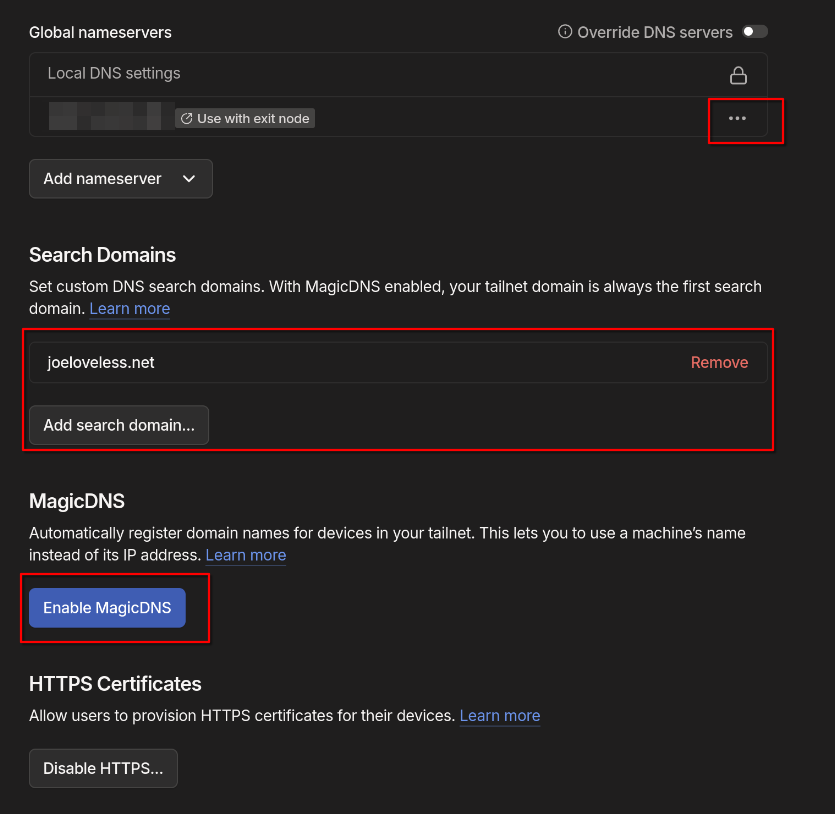Select the joeloveless.net domain entry text
This screenshot has width=835, height=814.
(101, 362)
